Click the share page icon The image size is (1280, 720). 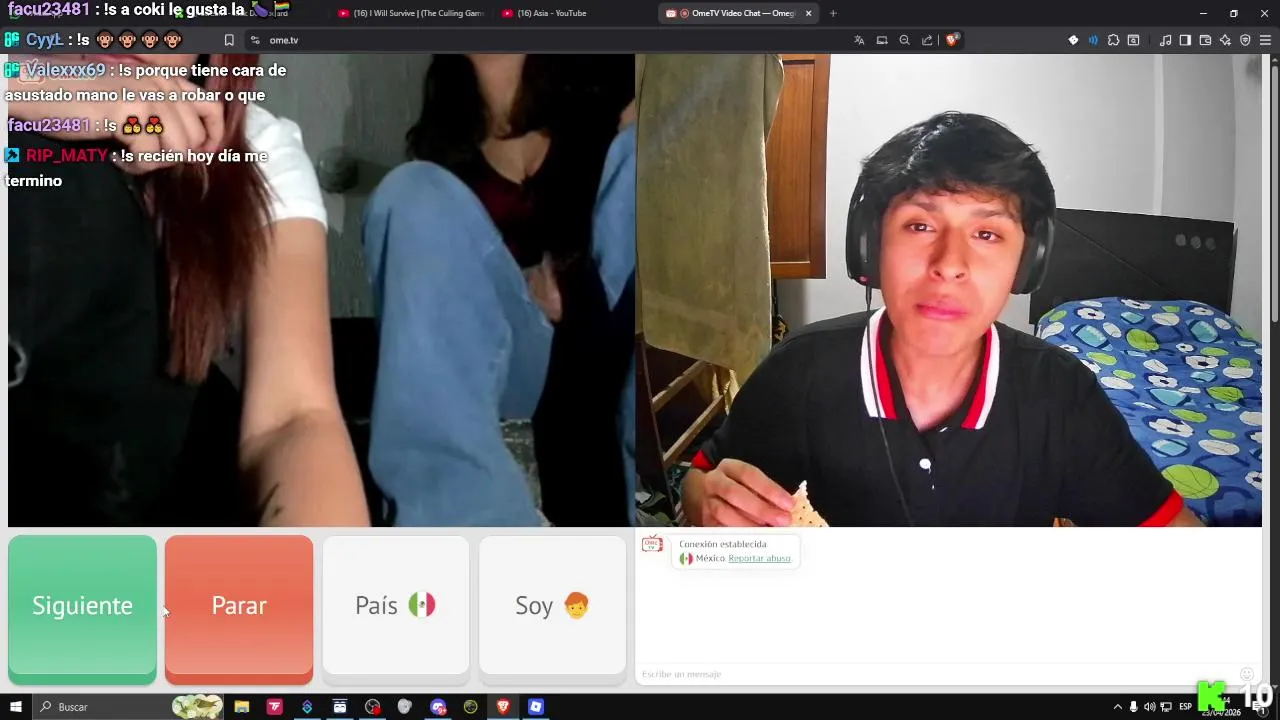[927, 40]
